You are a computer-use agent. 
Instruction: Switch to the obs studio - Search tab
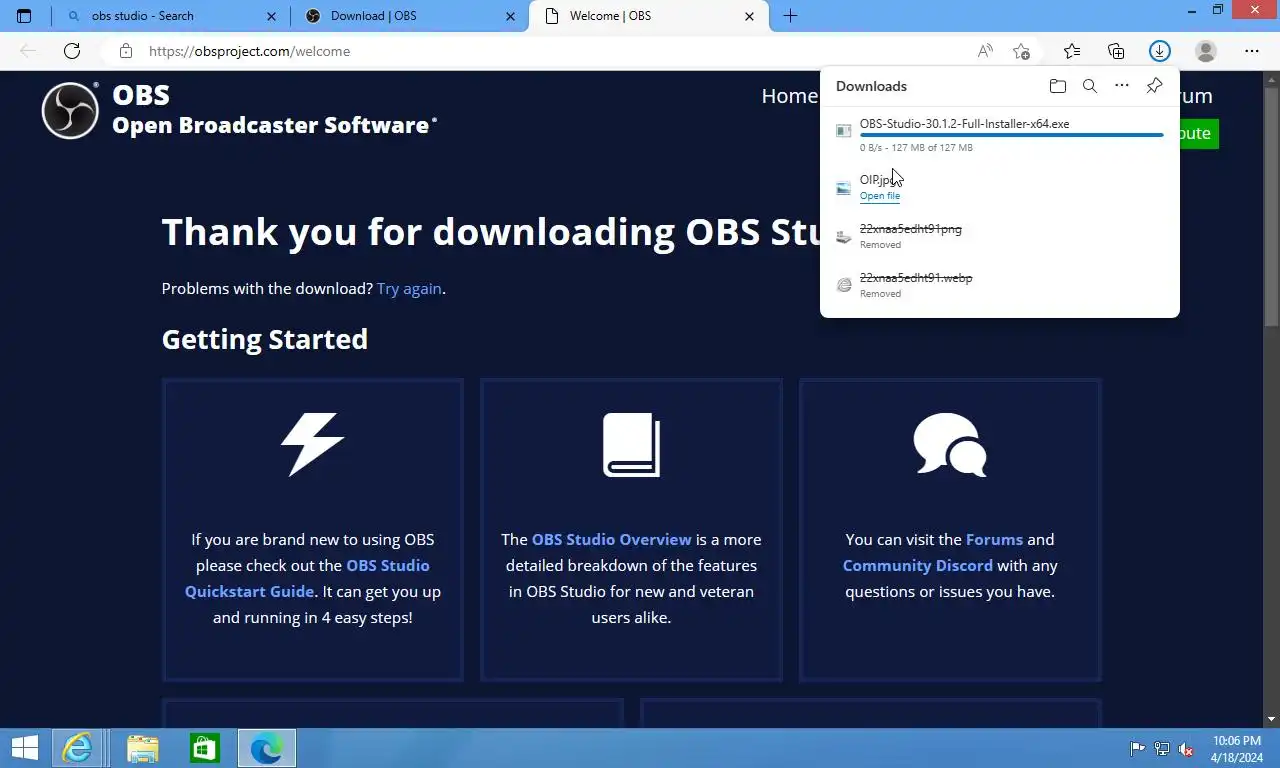tap(171, 16)
